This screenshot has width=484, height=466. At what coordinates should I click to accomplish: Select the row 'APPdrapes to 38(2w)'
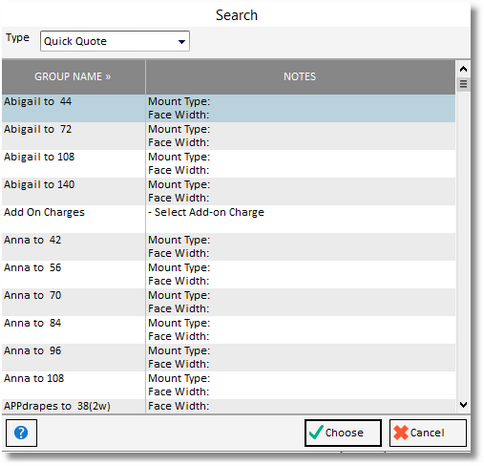[228, 406]
